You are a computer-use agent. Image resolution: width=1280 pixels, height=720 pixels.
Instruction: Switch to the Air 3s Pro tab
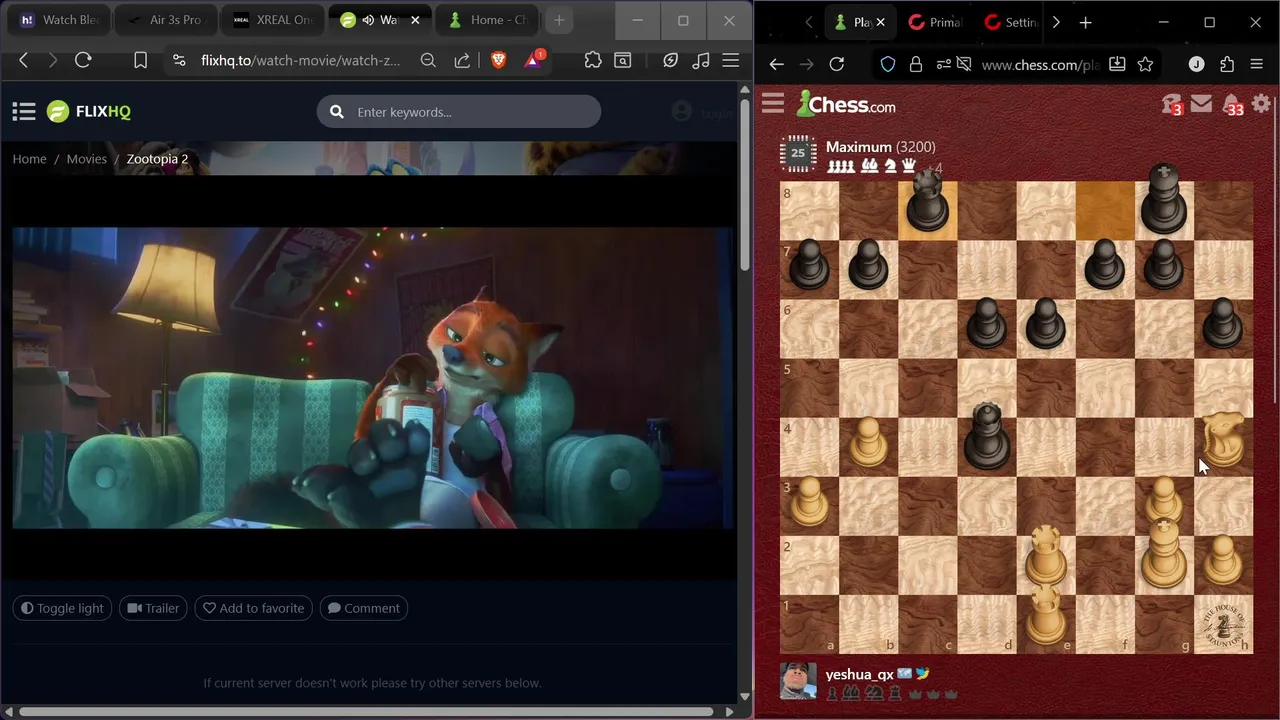click(165, 20)
